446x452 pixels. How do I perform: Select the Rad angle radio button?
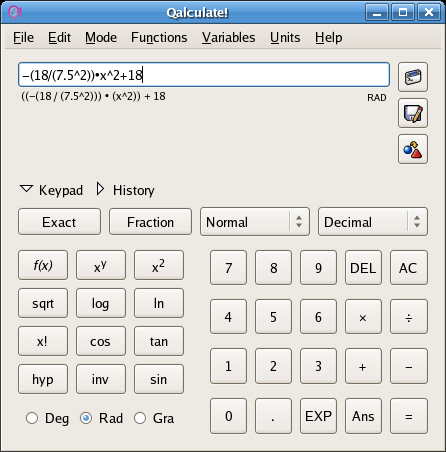pyautogui.click(x=86, y=418)
